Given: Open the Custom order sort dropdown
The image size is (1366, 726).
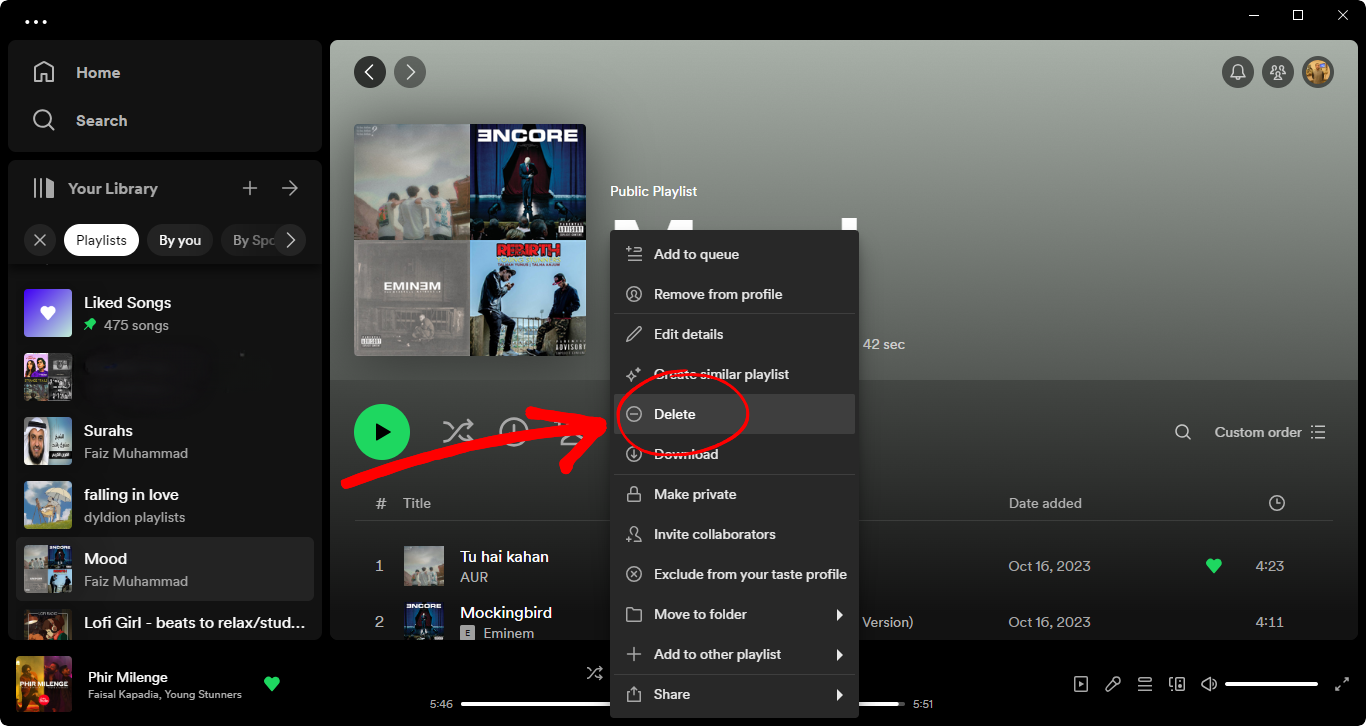Looking at the screenshot, I should (x=1270, y=432).
